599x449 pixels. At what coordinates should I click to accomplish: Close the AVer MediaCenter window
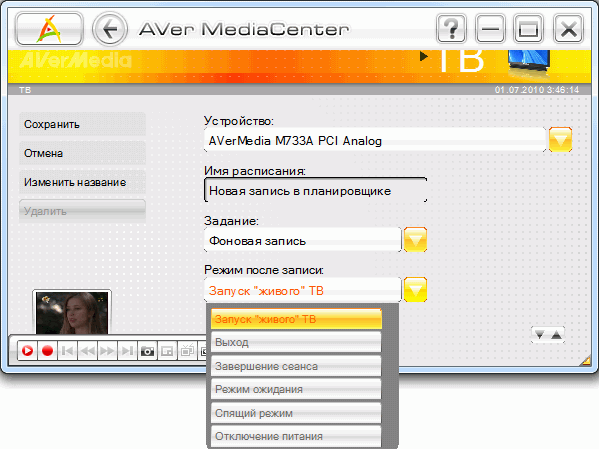(x=568, y=29)
